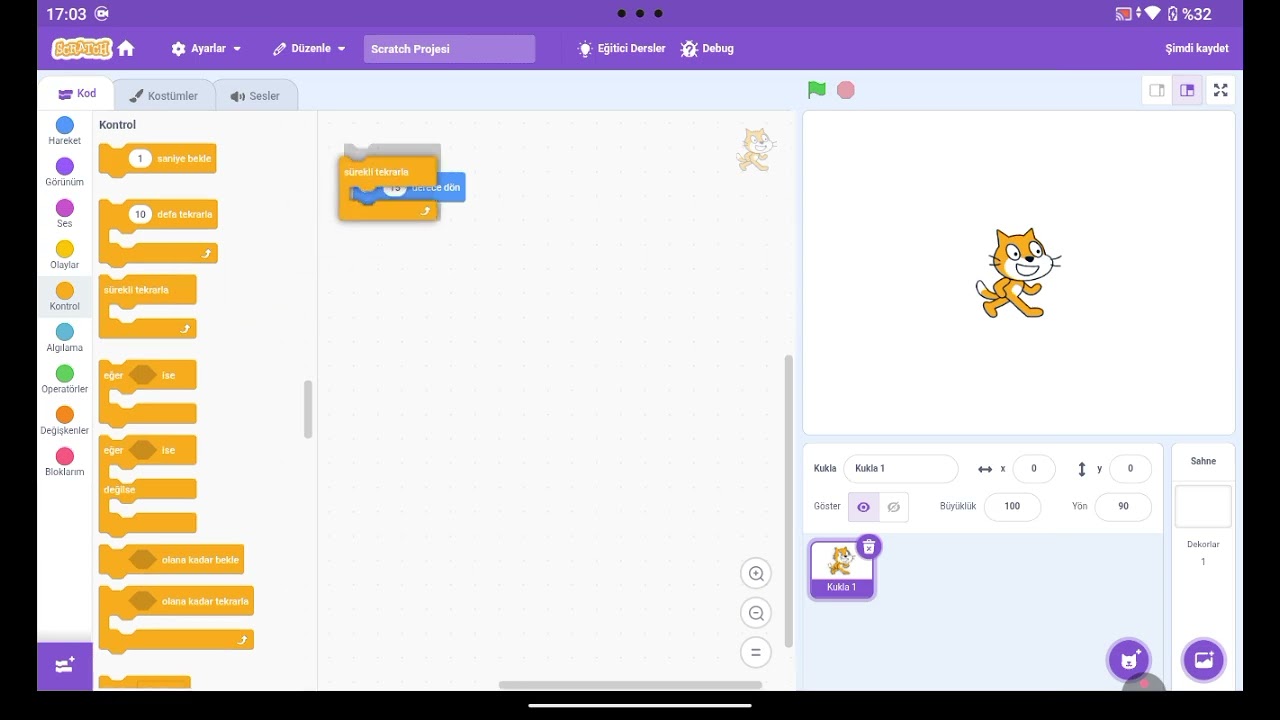
Task: Click the Büyüklük size field
Action: (1012, 506)
